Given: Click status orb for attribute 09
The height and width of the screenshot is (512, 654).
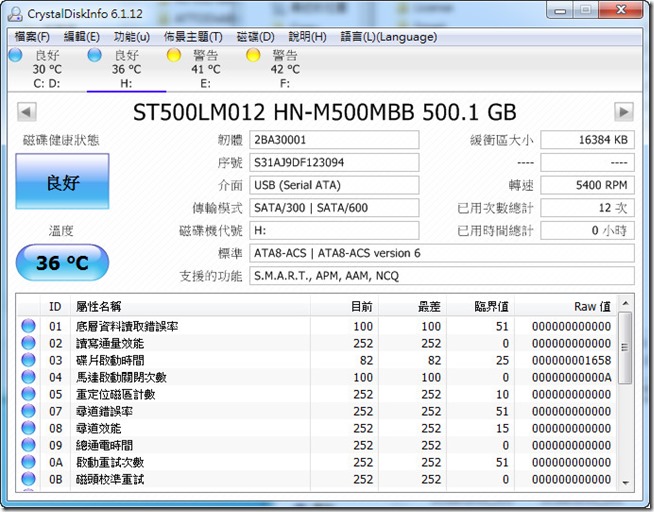Looking at the screenshot, I should (x=28, y=445).
